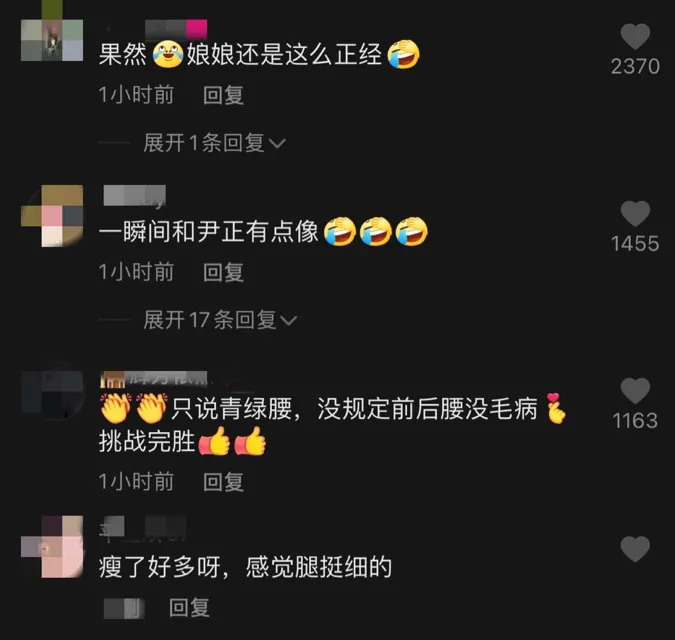Open username above '只说青绿腰' comment
This screenshot has width=675, height=640.
tap(154, 379)
